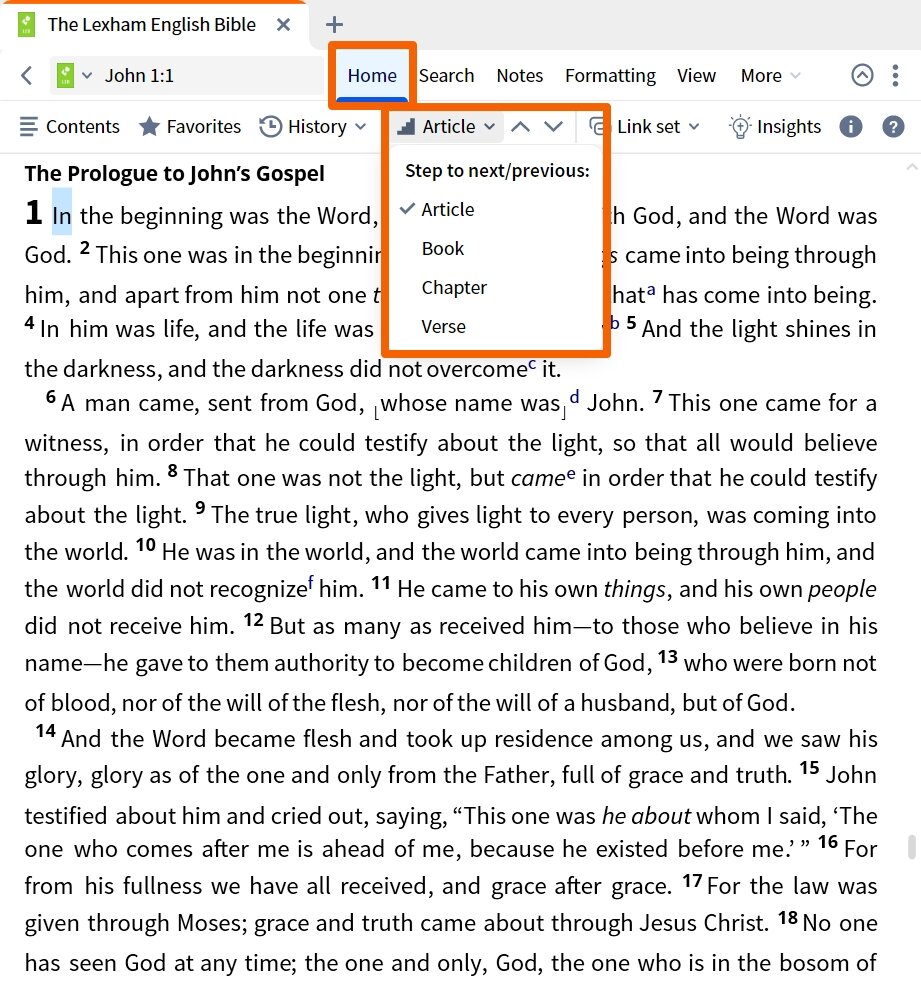Click footnote f after 'recognize'

[311, 582]
